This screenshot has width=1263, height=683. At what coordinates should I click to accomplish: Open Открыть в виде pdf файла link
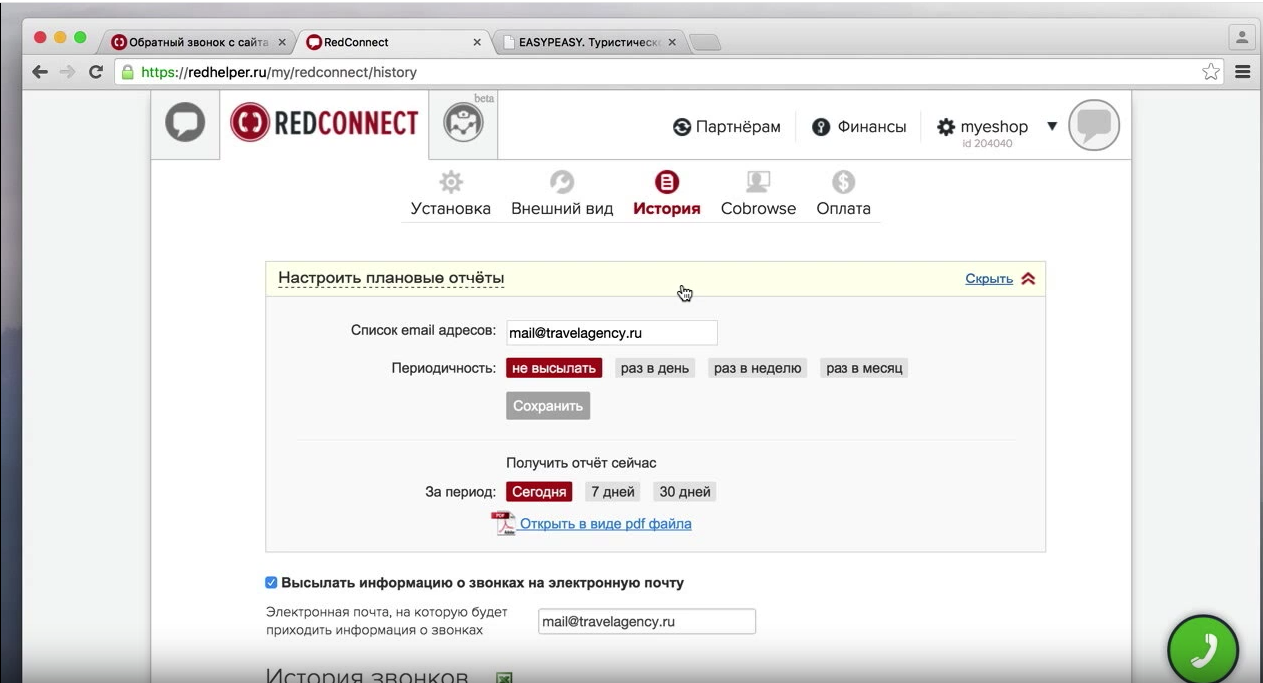605,524
